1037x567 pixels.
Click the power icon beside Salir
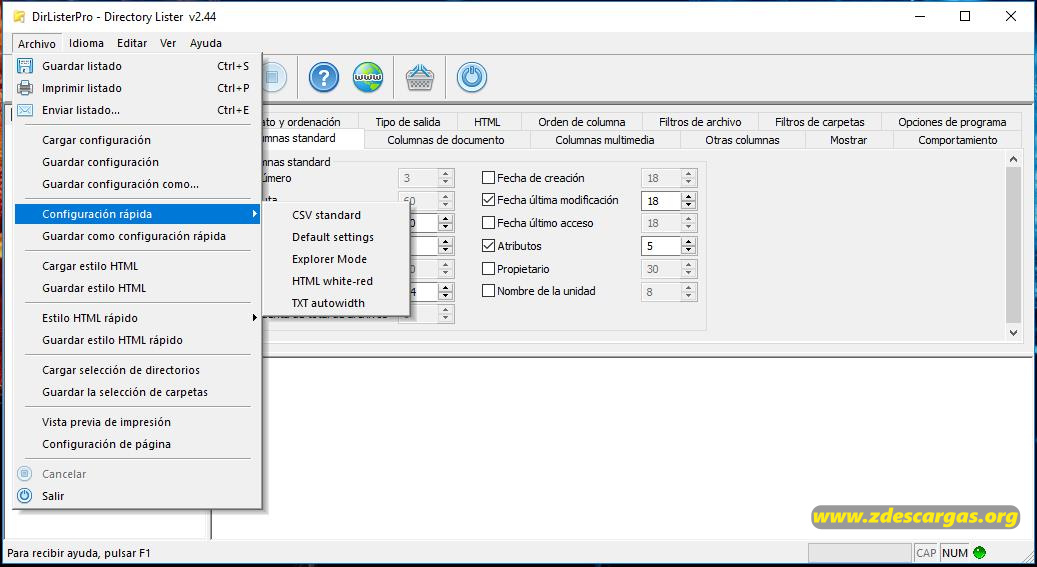(24, 496)
